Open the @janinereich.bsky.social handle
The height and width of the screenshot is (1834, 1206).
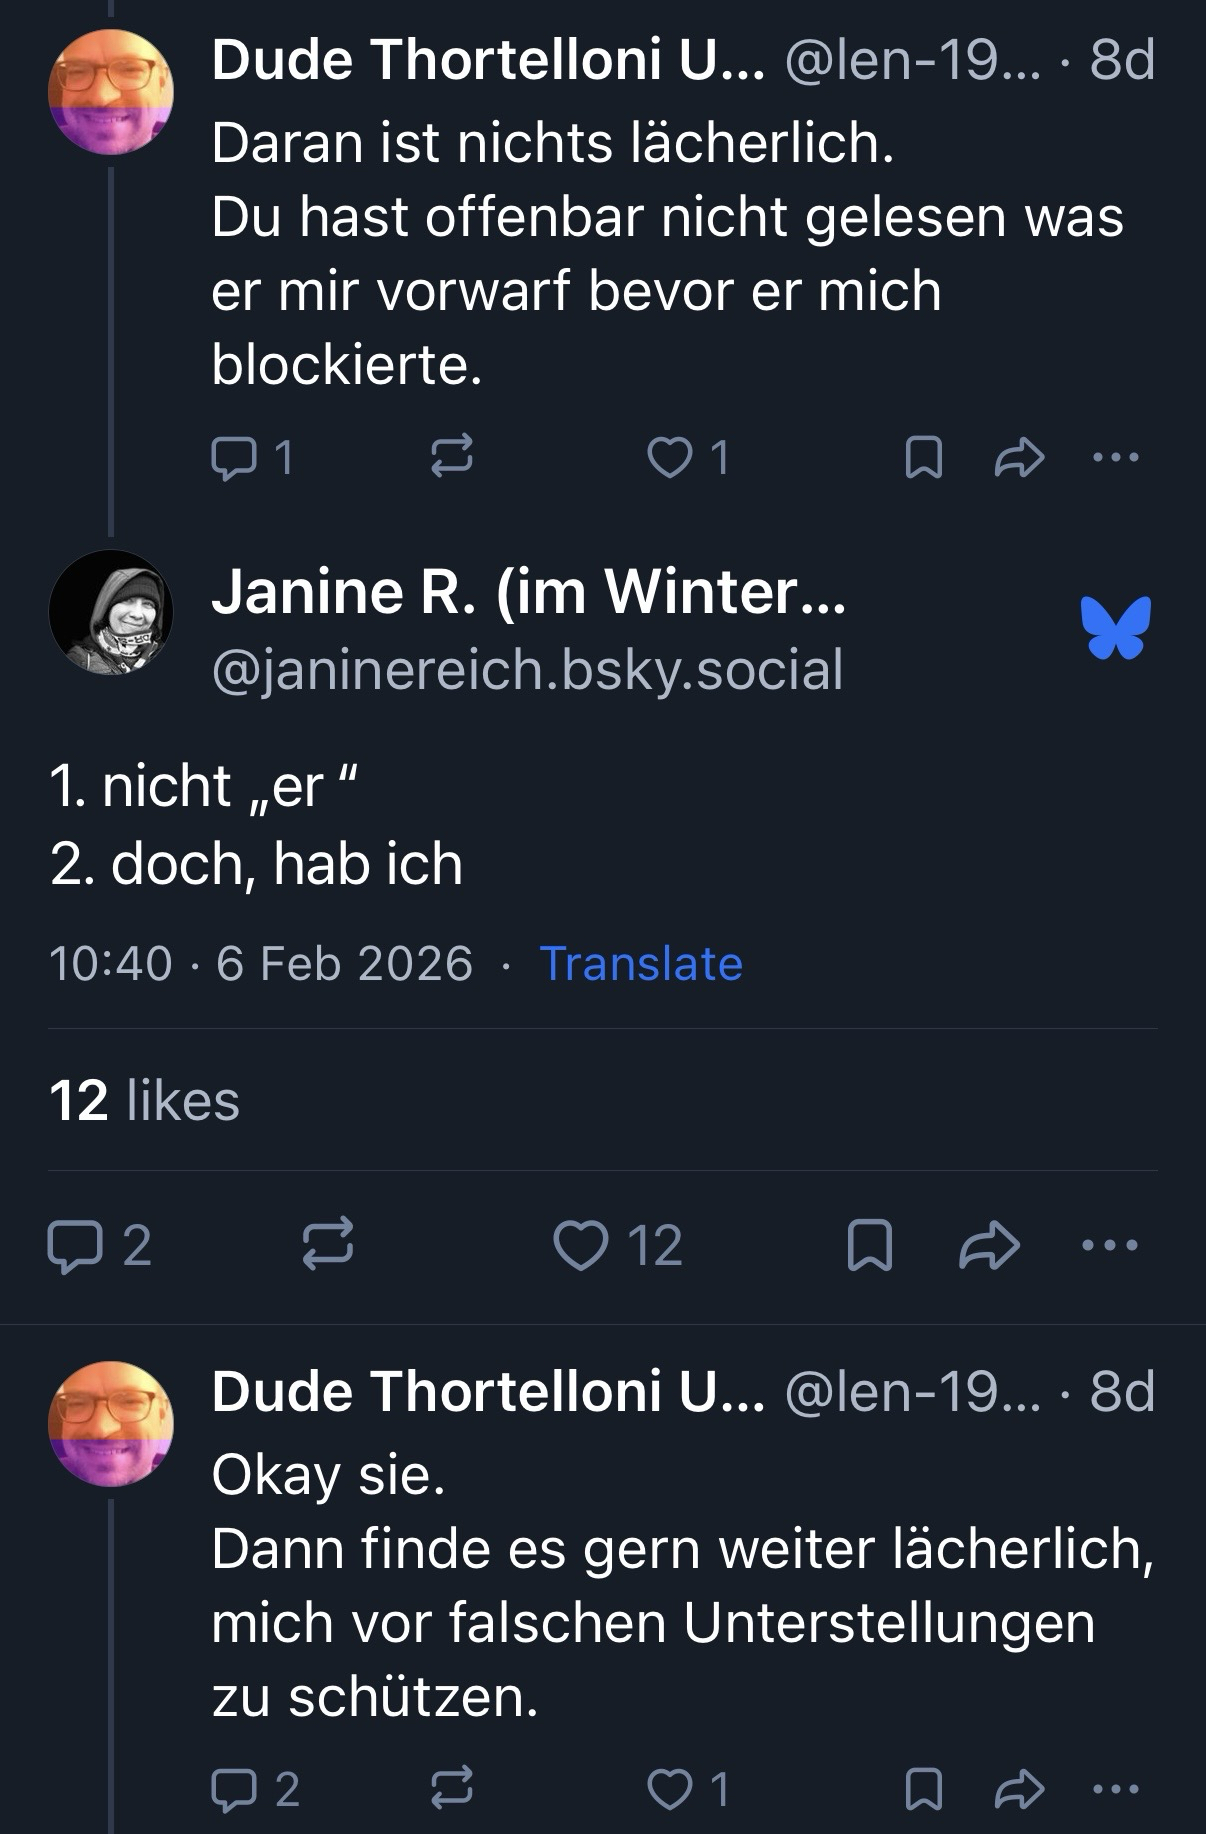(527, 670)
